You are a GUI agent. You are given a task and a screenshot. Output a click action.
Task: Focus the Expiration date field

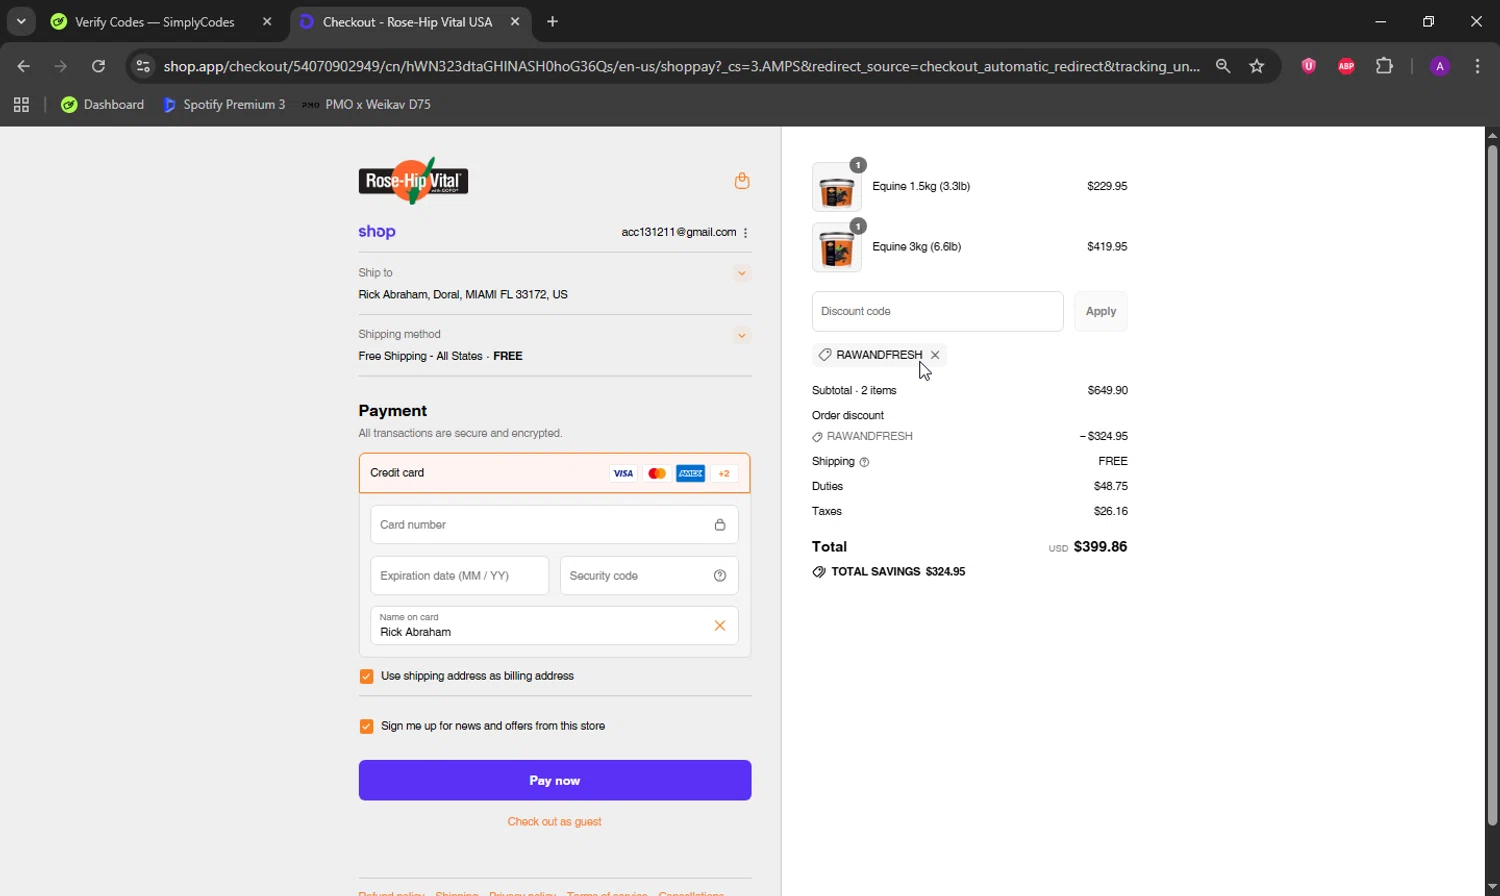(x=459, y=576)
